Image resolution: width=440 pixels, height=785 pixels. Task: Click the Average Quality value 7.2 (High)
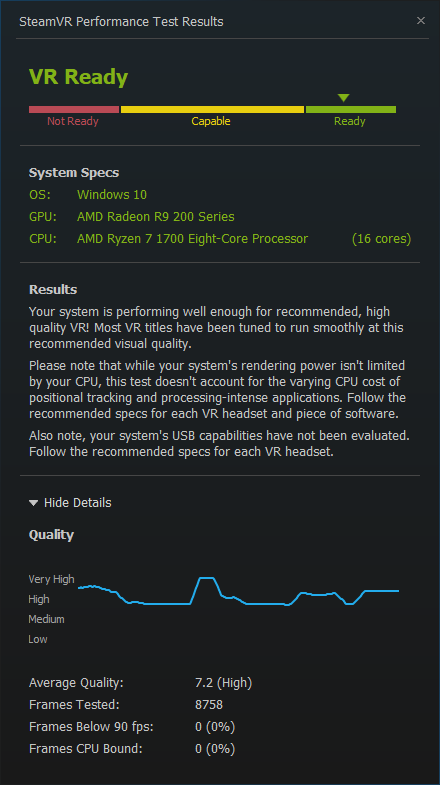click(x=224, y=682)
